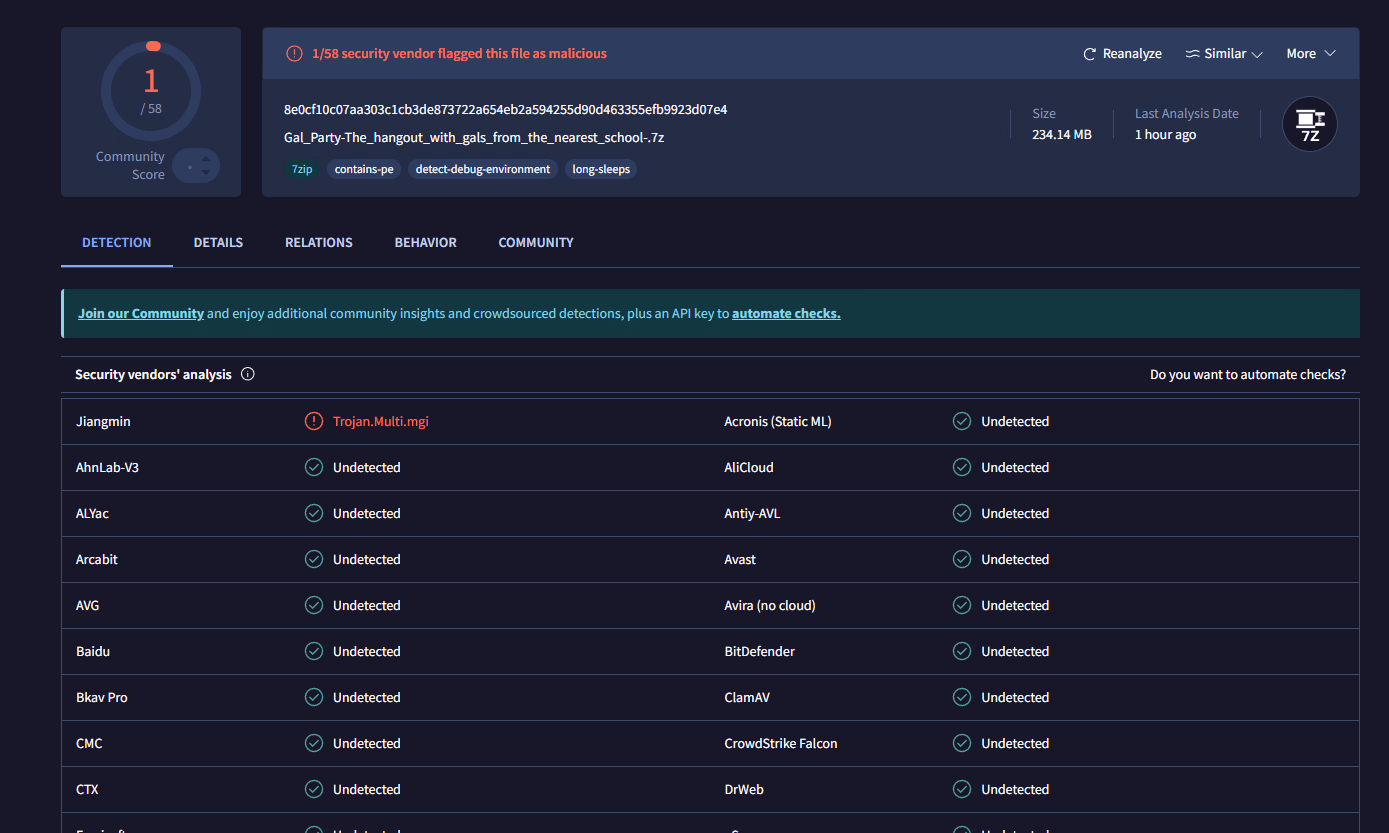Go to the Relations tab
1389x833 pixels.
318,243
